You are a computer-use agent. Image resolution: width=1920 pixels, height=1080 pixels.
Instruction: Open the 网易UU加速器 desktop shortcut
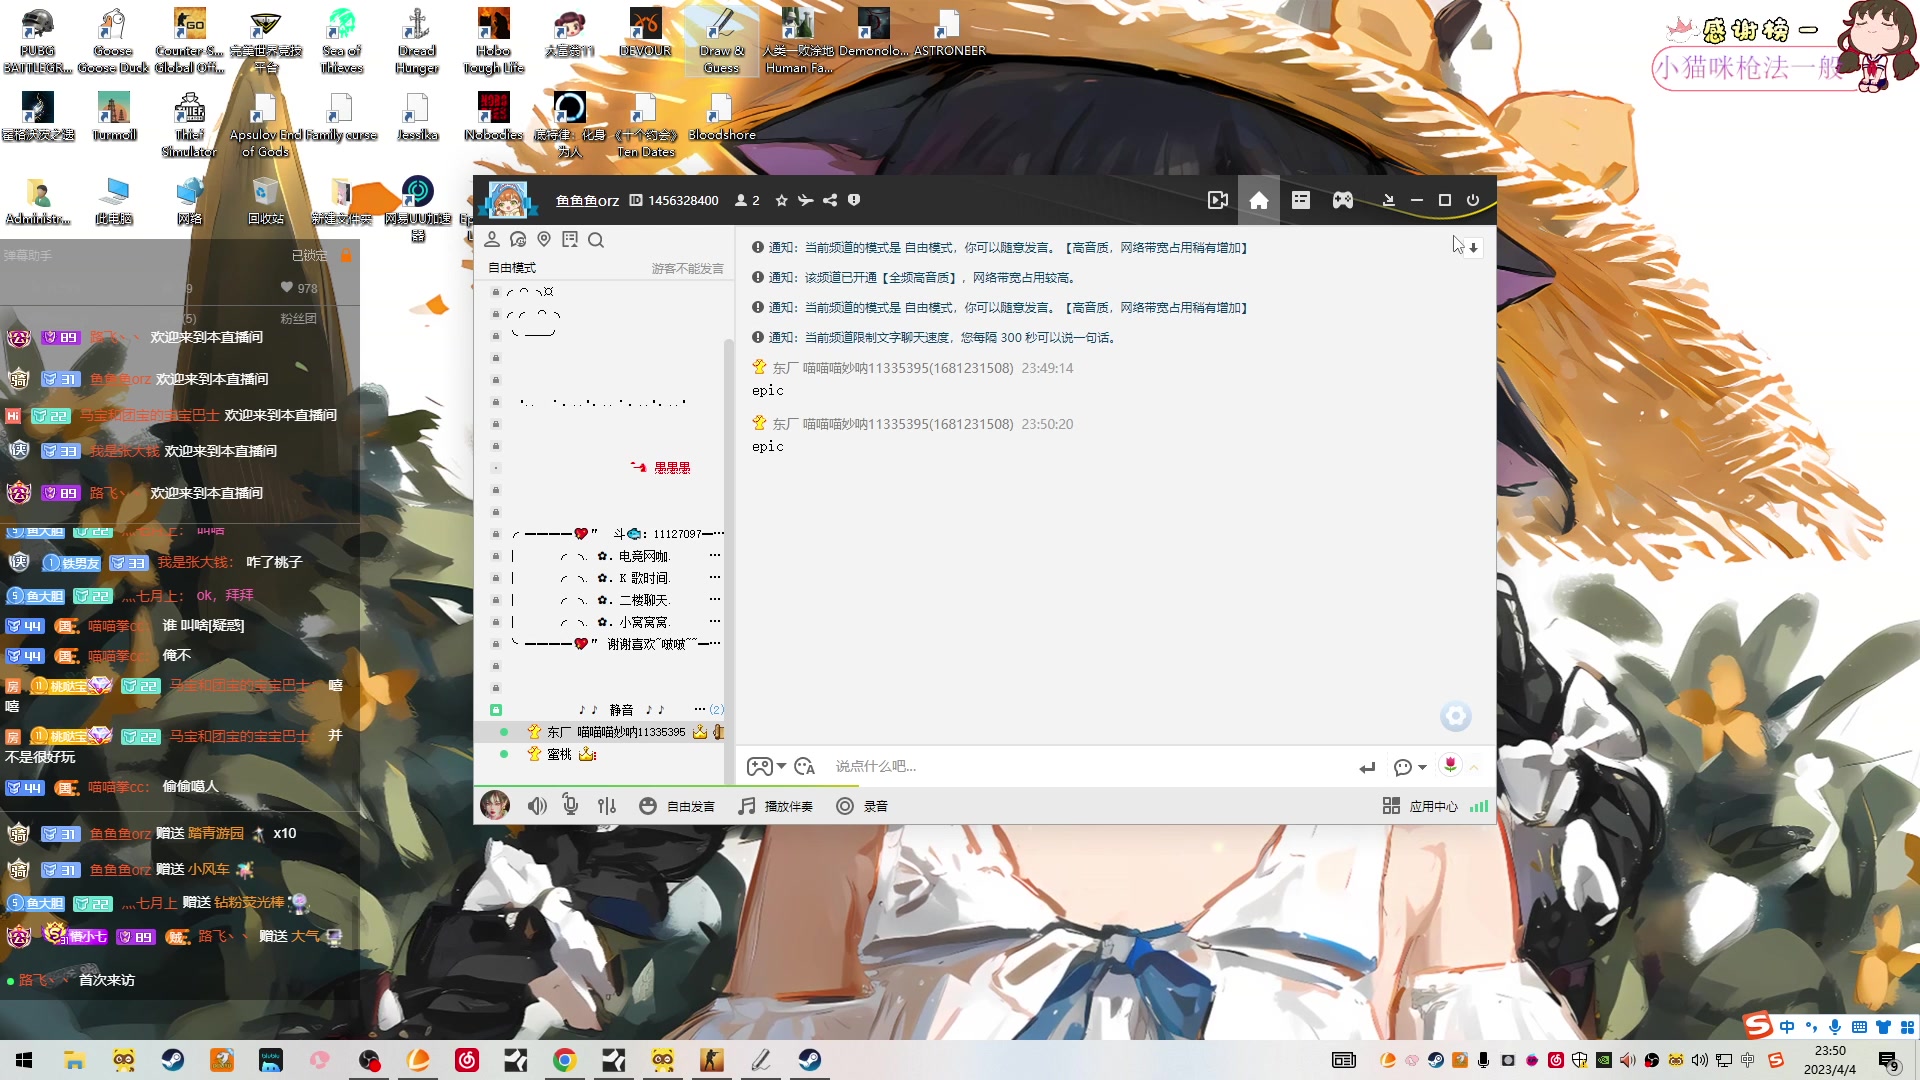(x=417, y=208)
